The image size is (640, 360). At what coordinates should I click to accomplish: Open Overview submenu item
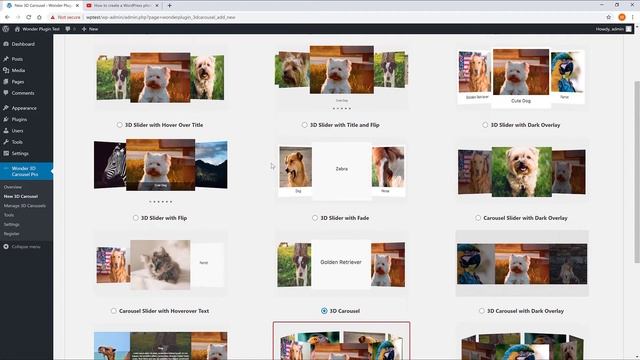[13, 187]
